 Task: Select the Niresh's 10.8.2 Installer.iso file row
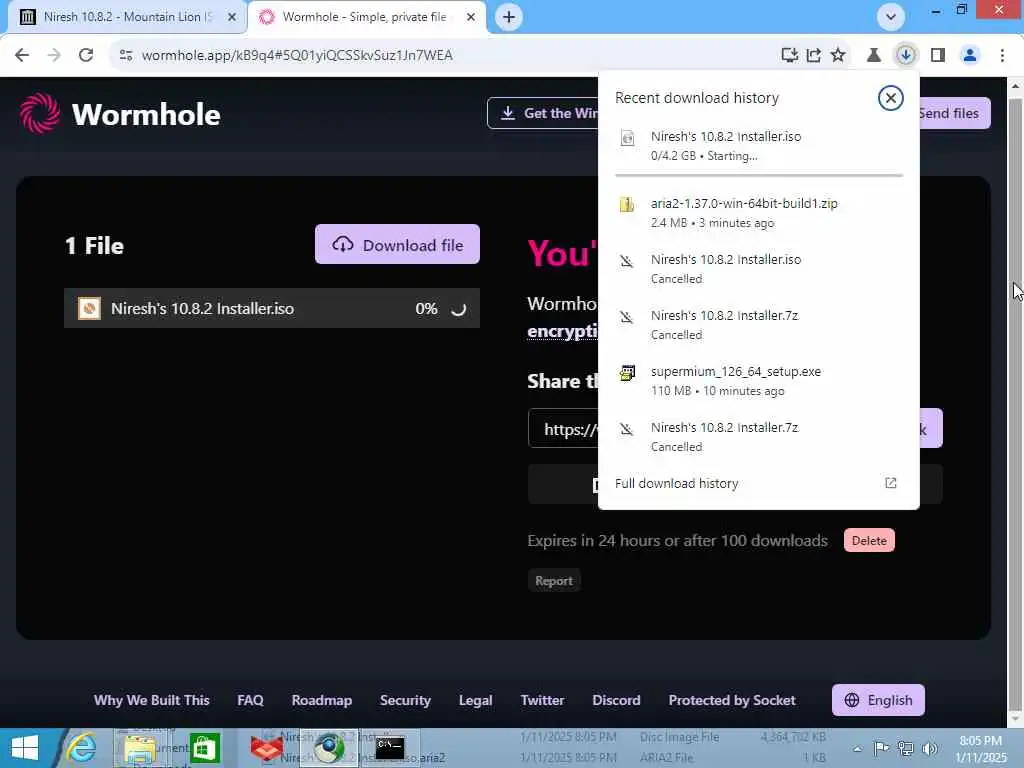(x=272, y=308)
